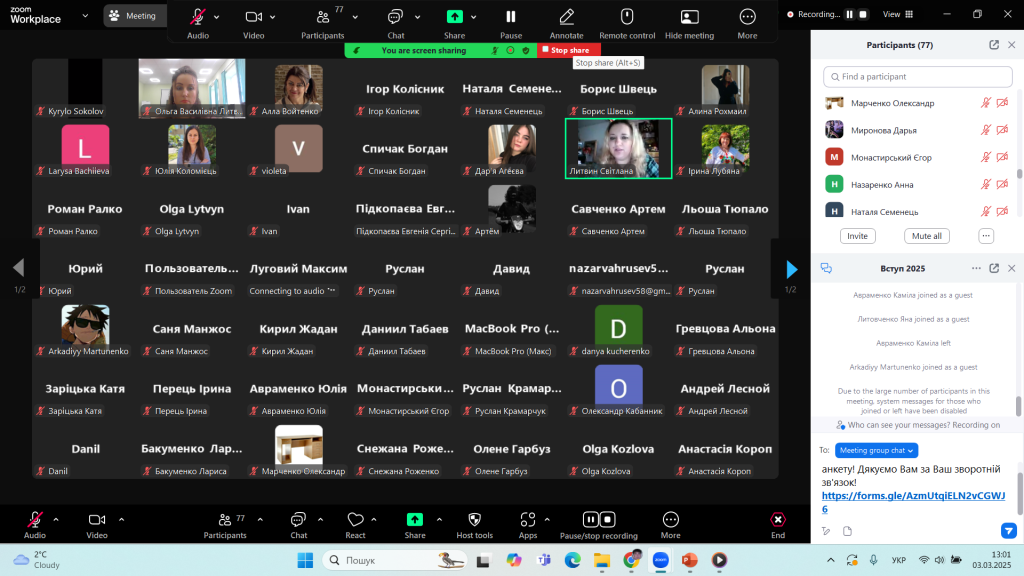Open the Participants panel more options button
The height and width of the screenshot is (576, 1024).
[x=986, y=236]
